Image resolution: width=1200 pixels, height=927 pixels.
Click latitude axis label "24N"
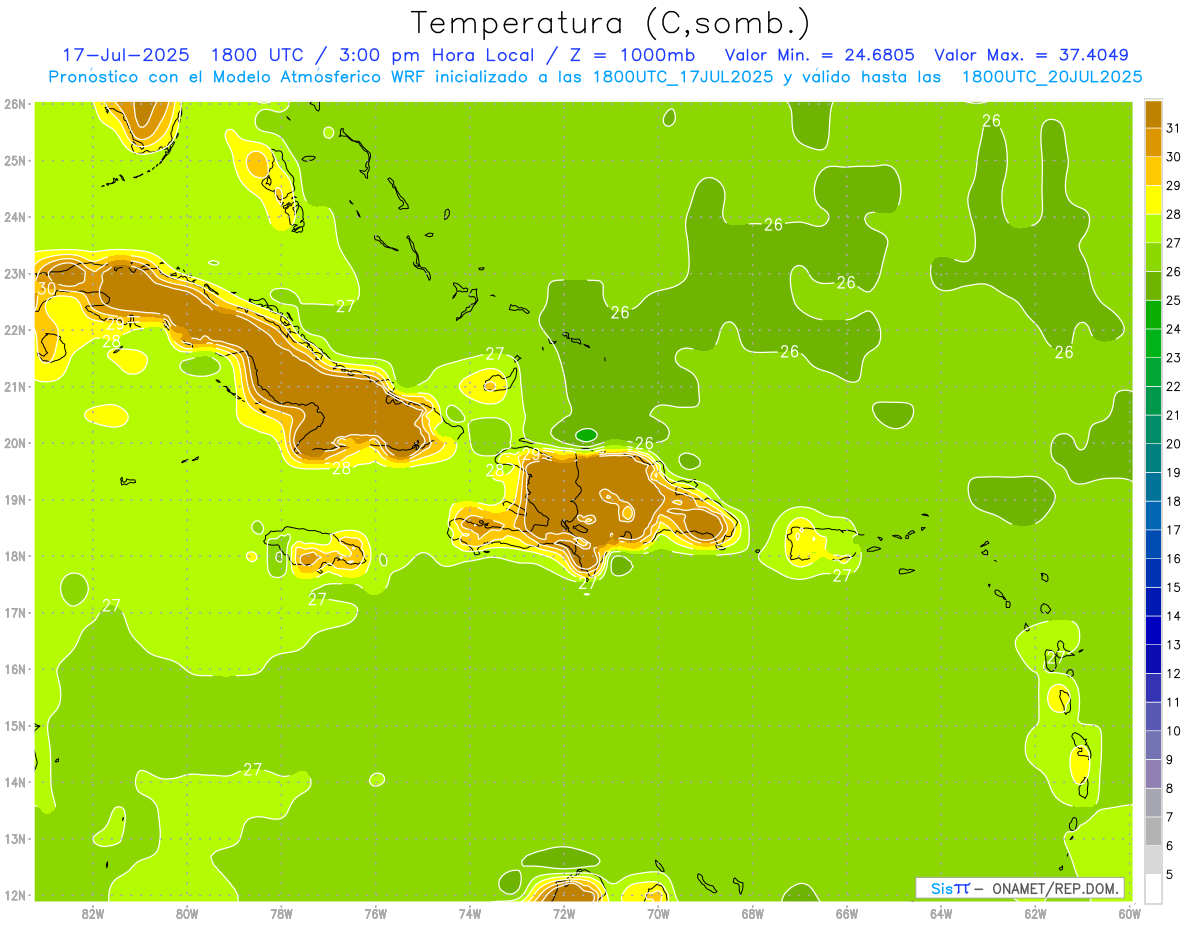(x=15, y=217)
